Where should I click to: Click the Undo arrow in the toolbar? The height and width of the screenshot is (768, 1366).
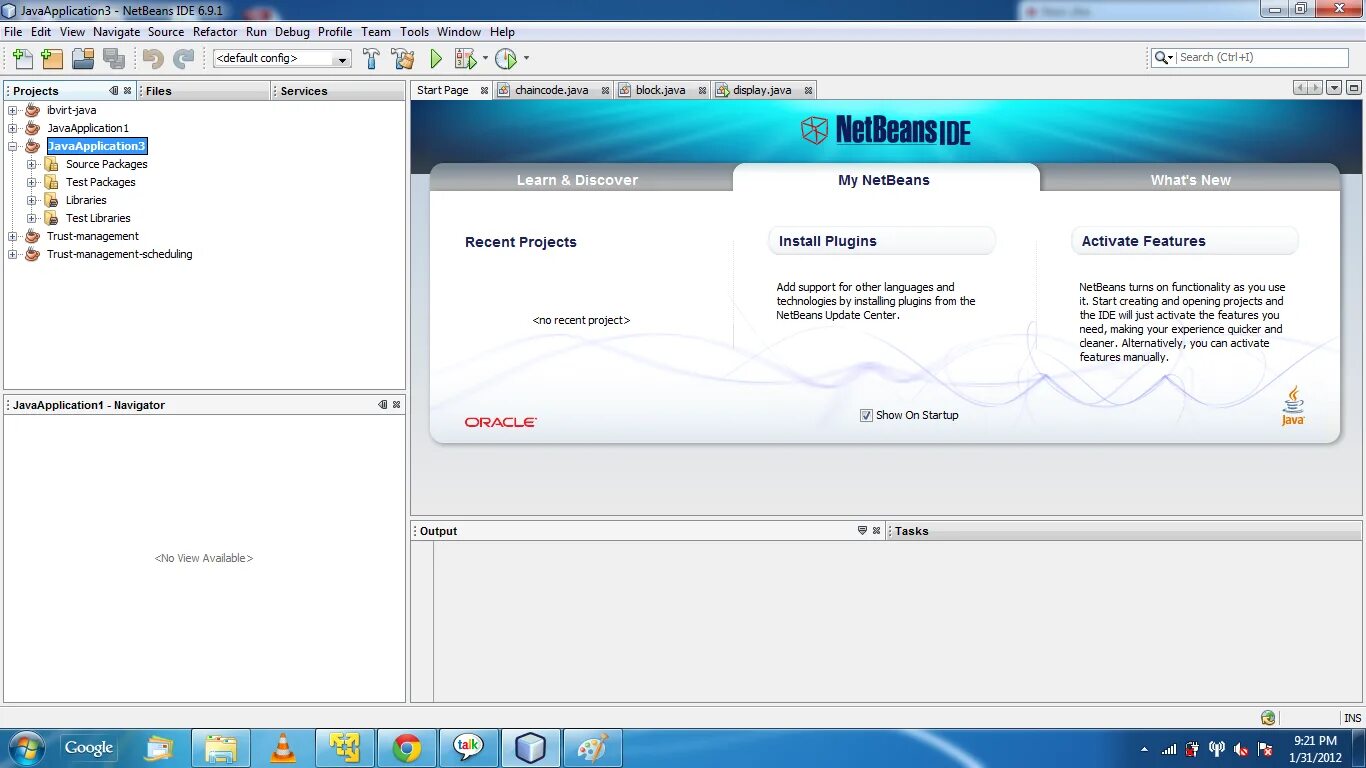pyautogui.click(x=152, y=58)
